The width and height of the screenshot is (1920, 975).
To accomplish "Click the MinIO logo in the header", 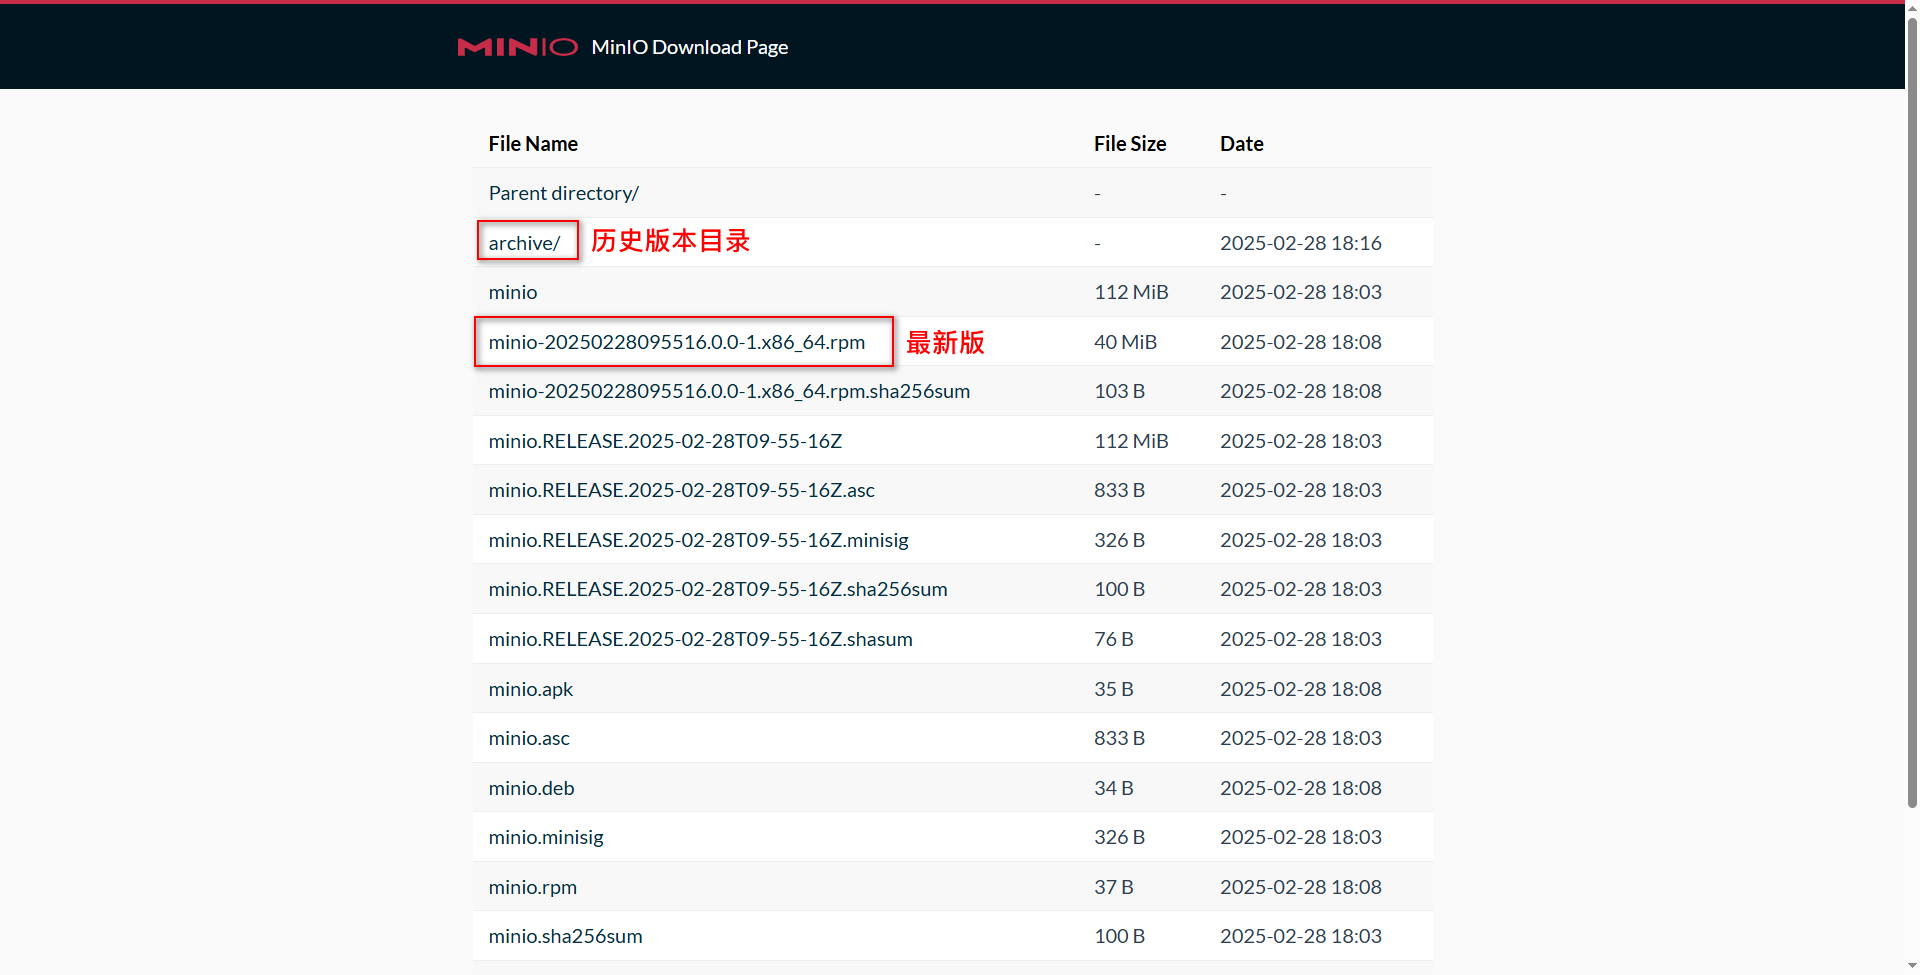I will pos(517,47).
